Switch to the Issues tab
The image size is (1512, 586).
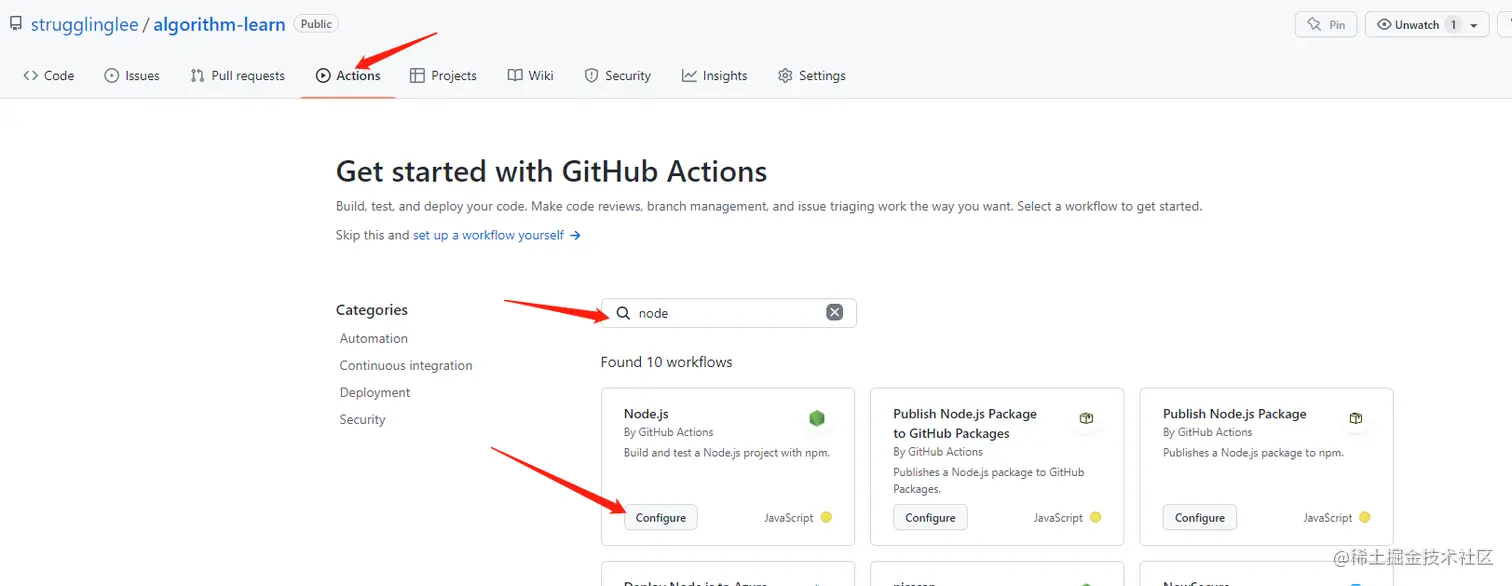(132, 75)
